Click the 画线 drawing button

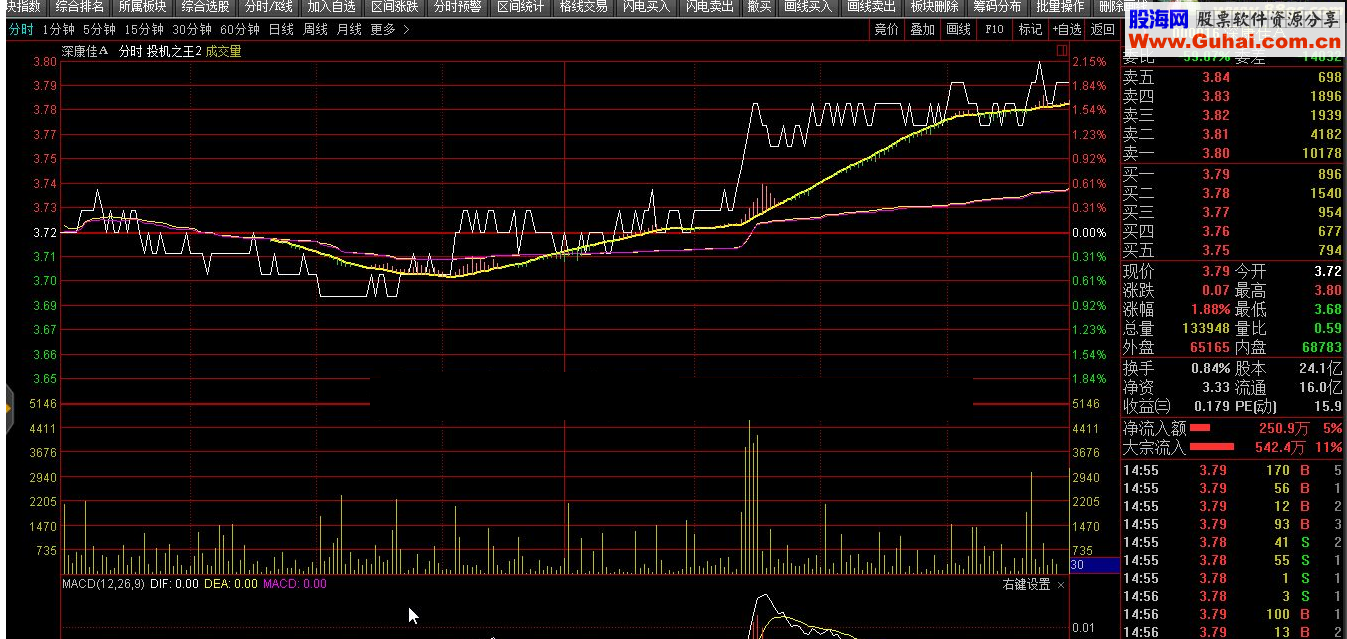coord(958,29)
